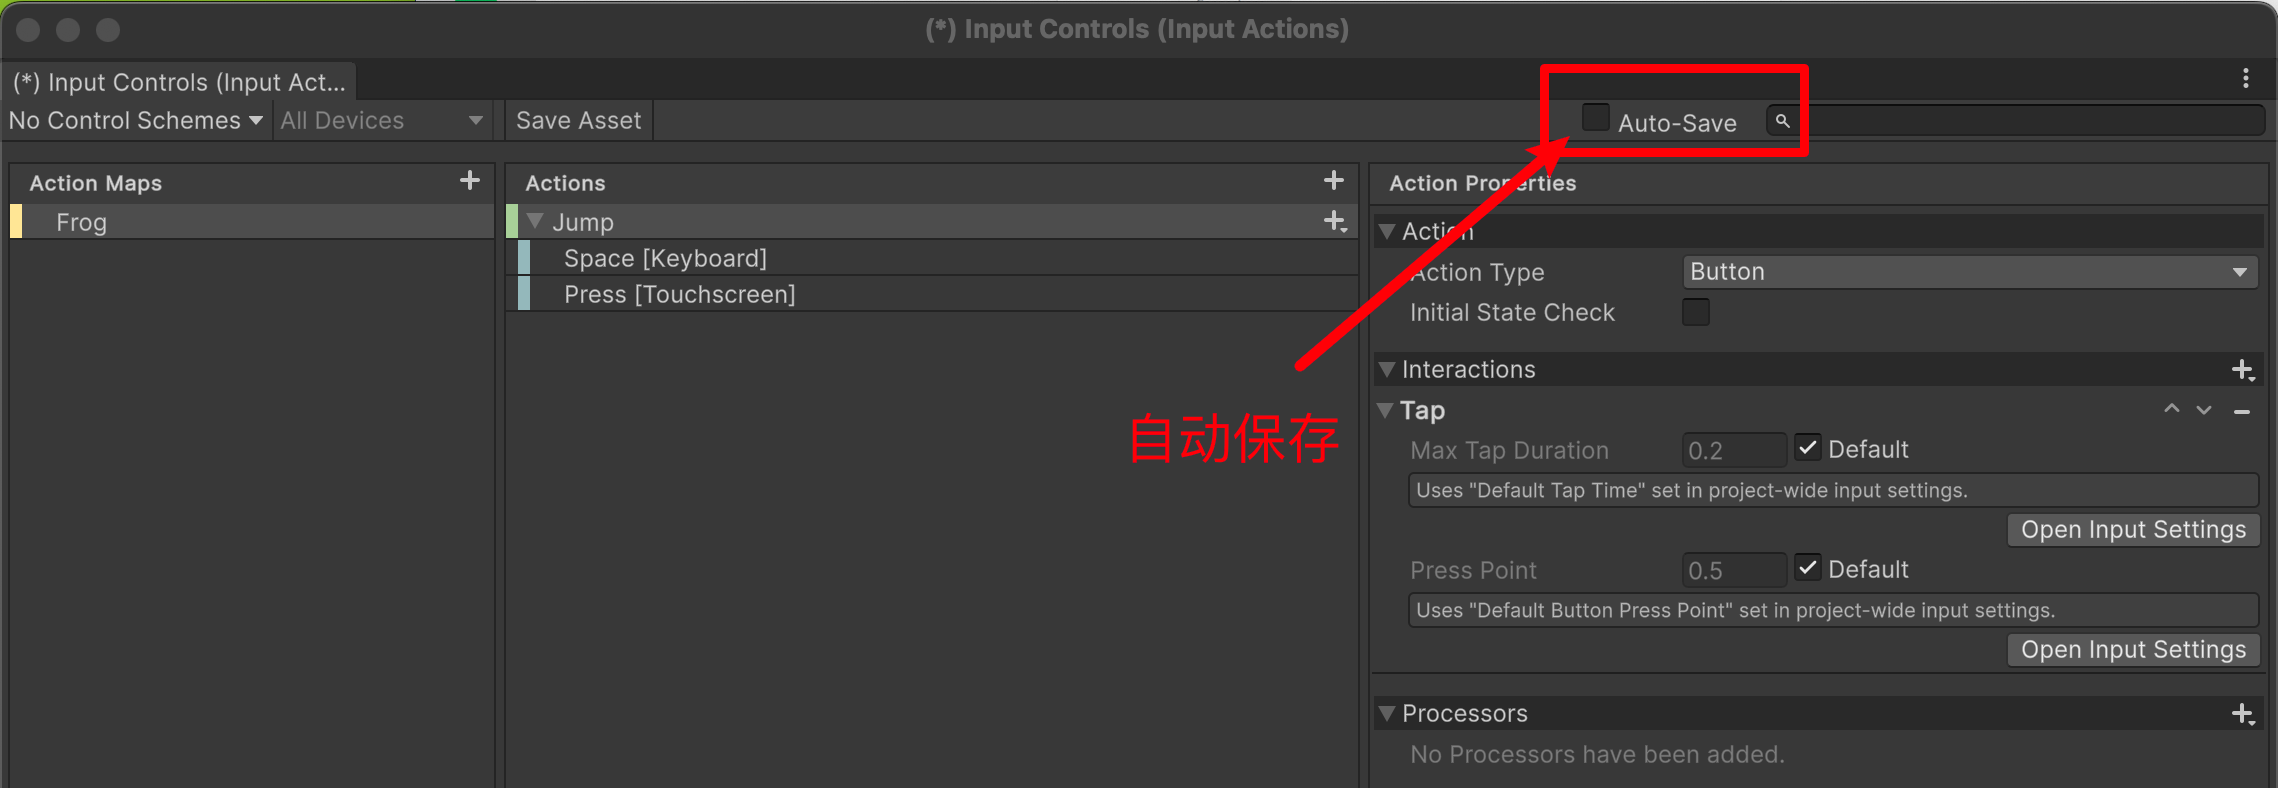
Task: Toggle Initial State Check checkbox
Action: point(1696,312)
